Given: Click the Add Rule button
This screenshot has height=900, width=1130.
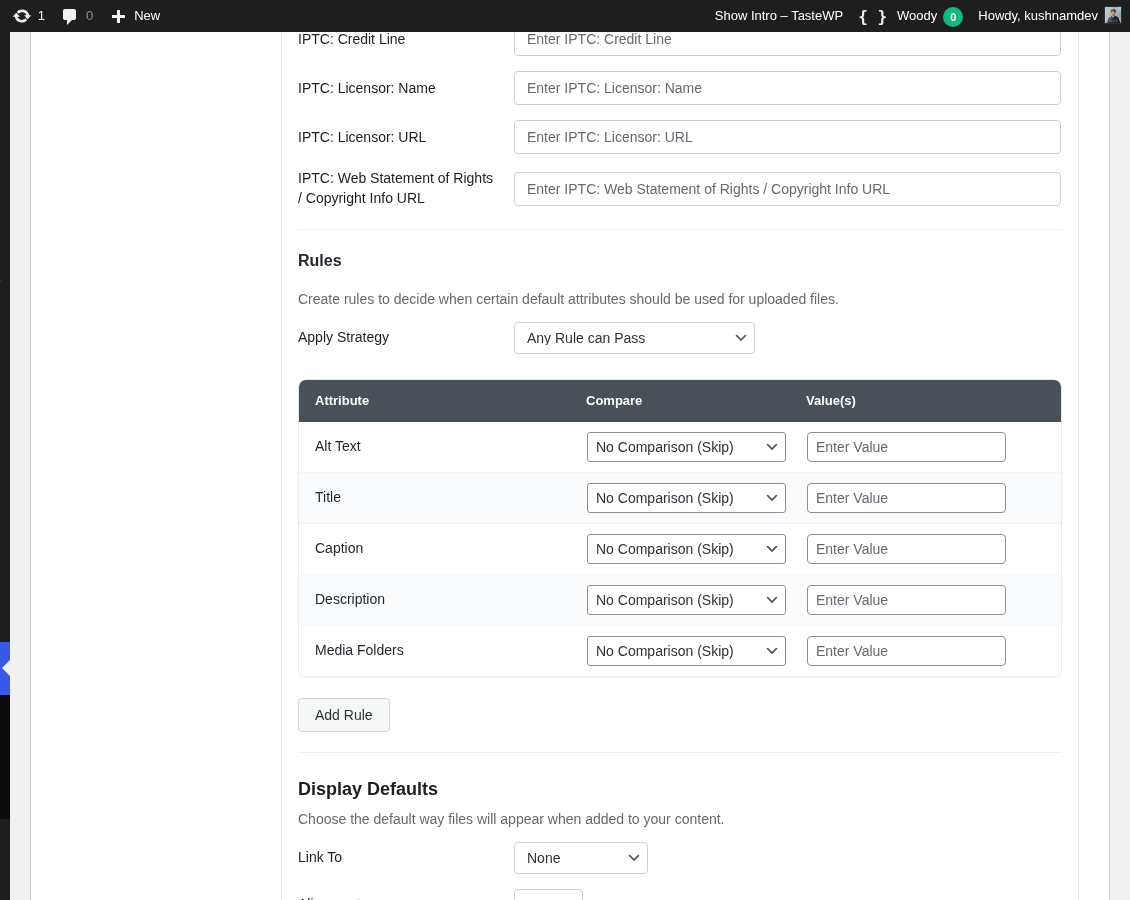Looking at the screenshot, I should (x=344, y=715).
